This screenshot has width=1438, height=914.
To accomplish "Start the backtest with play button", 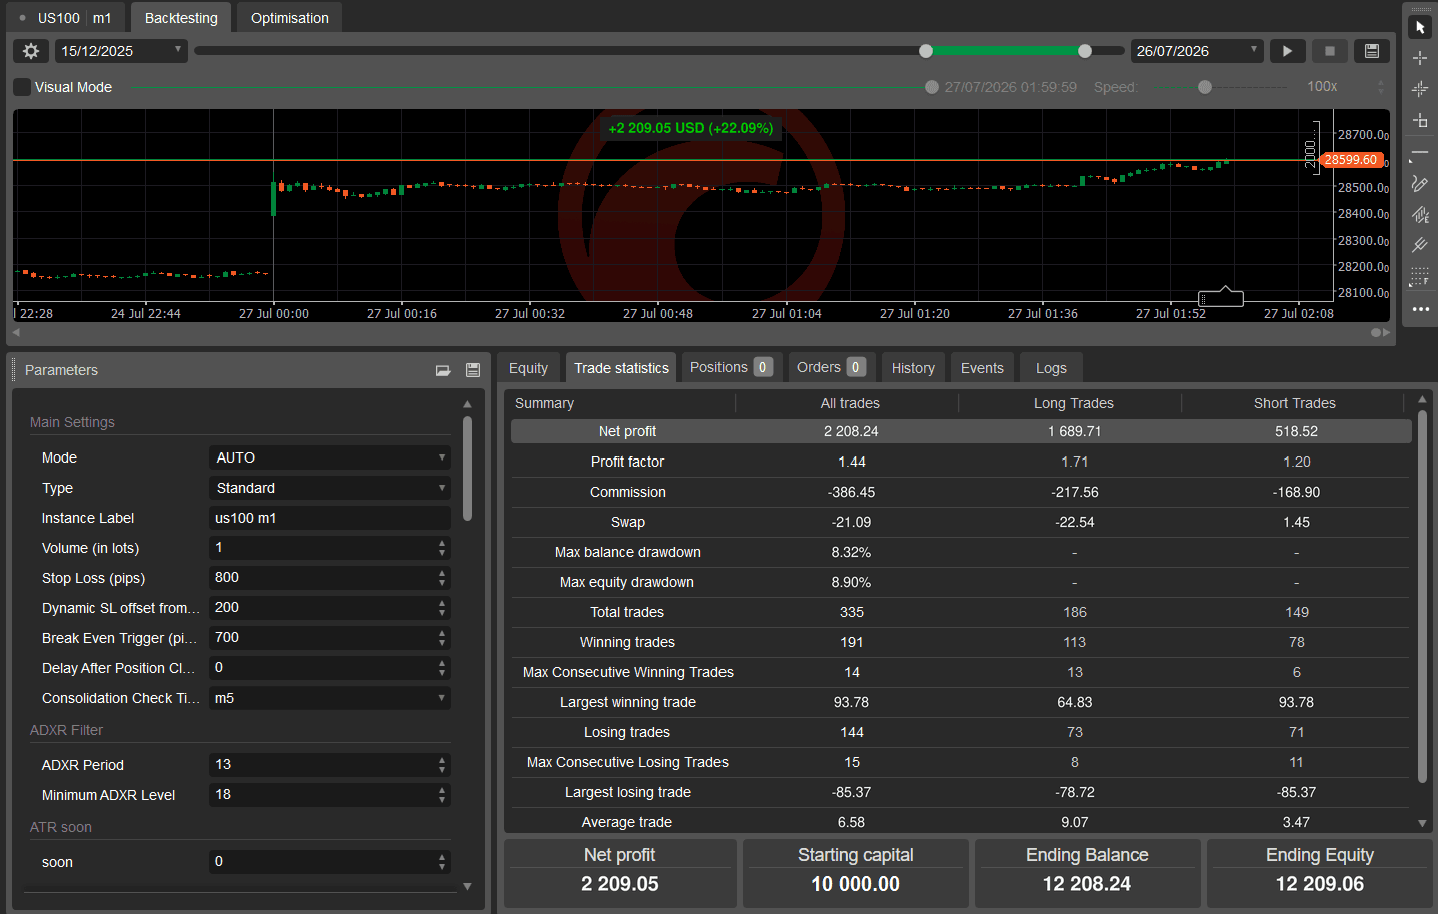I will (x=1288, y=51).
